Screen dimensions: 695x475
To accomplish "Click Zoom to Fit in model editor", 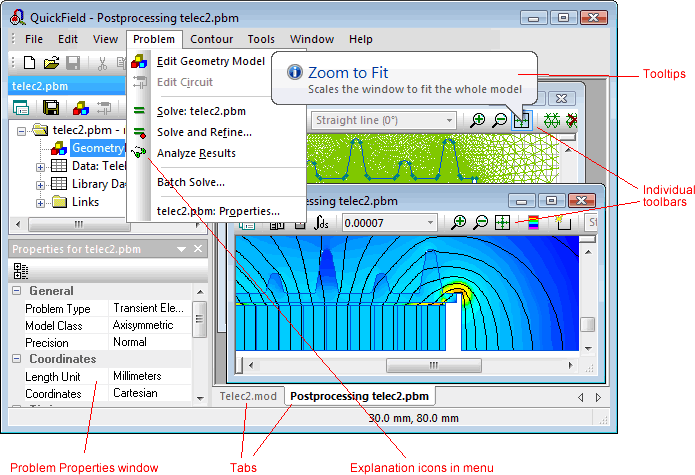I will (521, 121).
